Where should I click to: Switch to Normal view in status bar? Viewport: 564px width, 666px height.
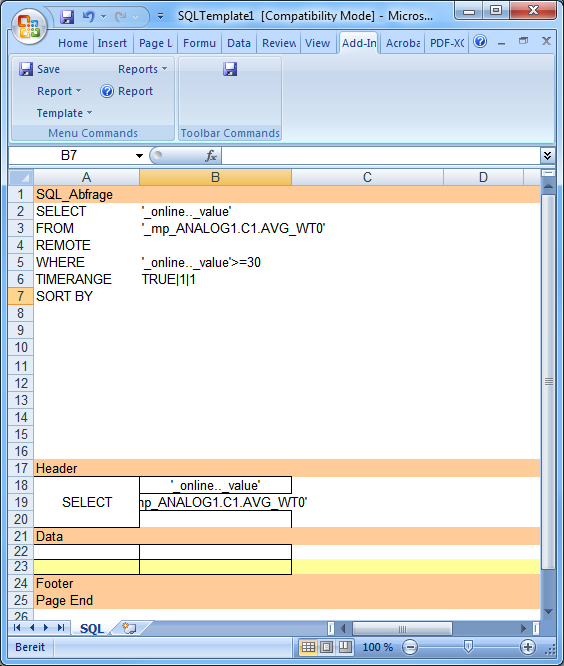(x=308, y=647)
